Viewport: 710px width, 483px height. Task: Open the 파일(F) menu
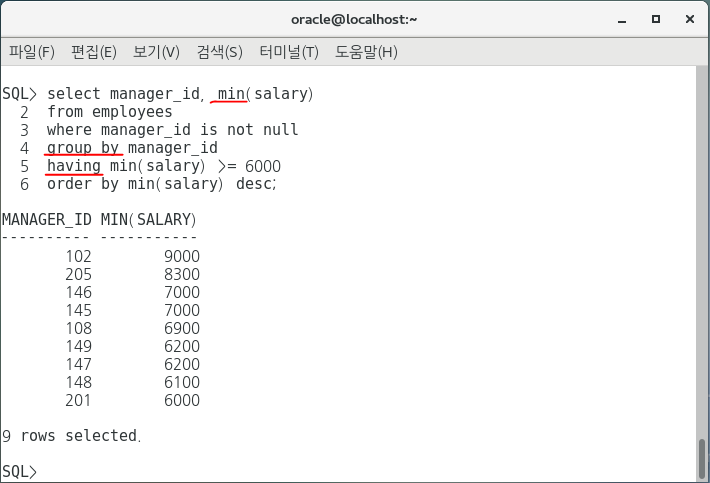pyautogui.click(x=32, y=52)
